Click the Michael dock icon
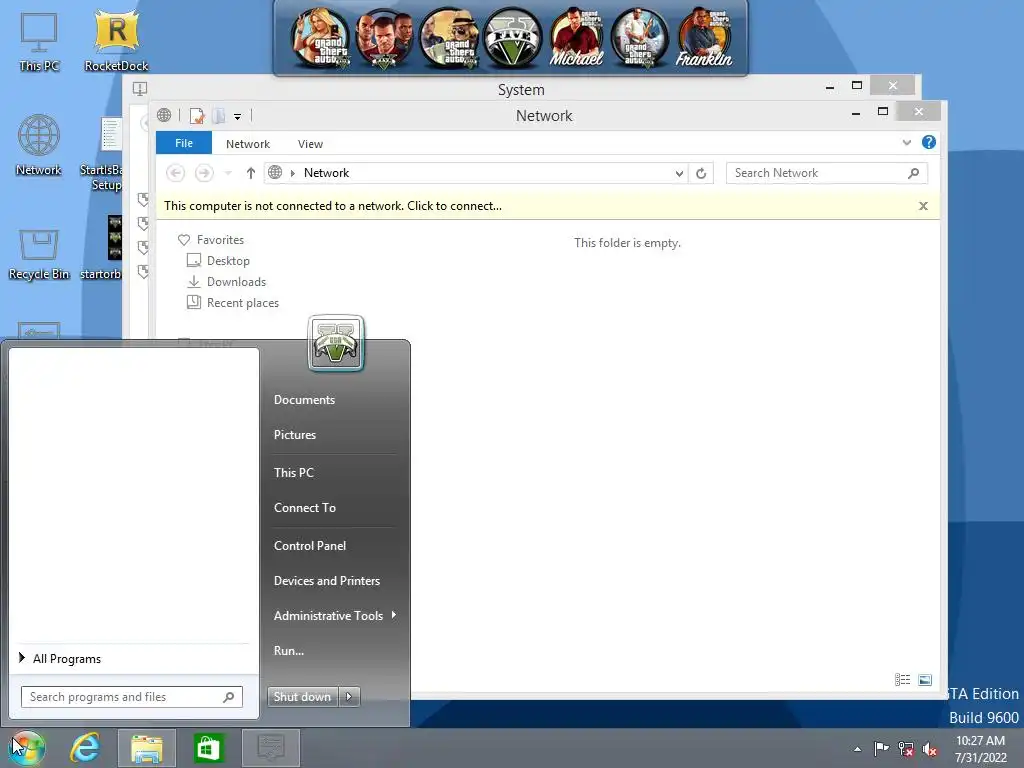This screenshot has height=768, width=1024. 576,38
